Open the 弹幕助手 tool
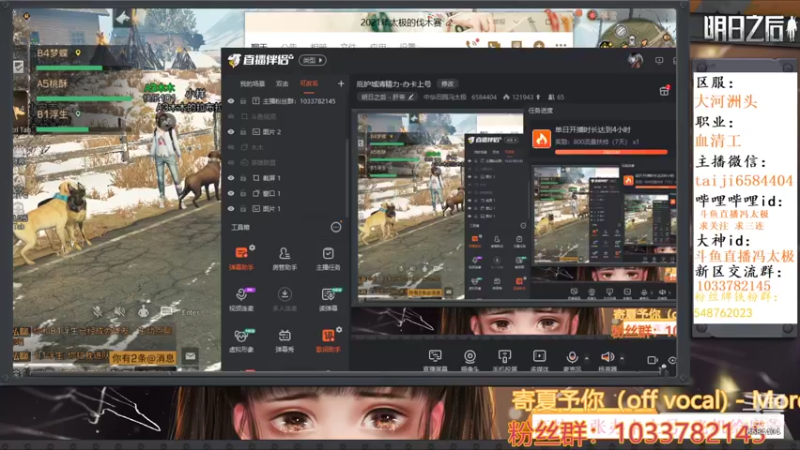The width and height of the screenshot is (800, 450). point(241,257)
